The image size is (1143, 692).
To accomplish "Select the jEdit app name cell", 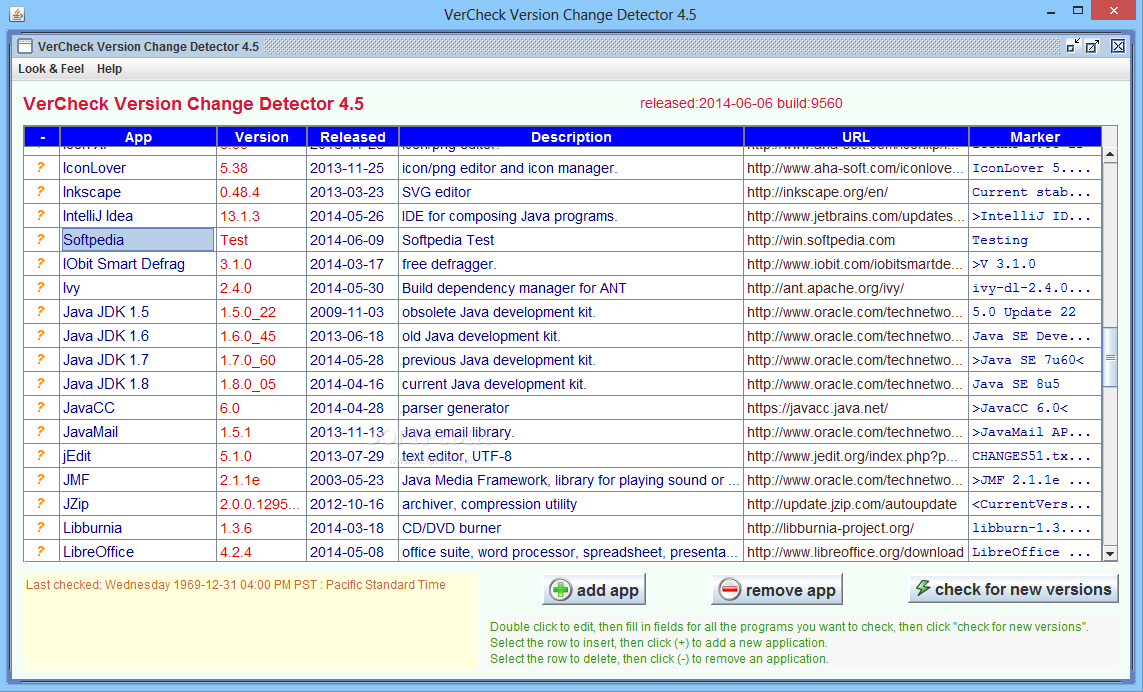I will click(138, 456).
